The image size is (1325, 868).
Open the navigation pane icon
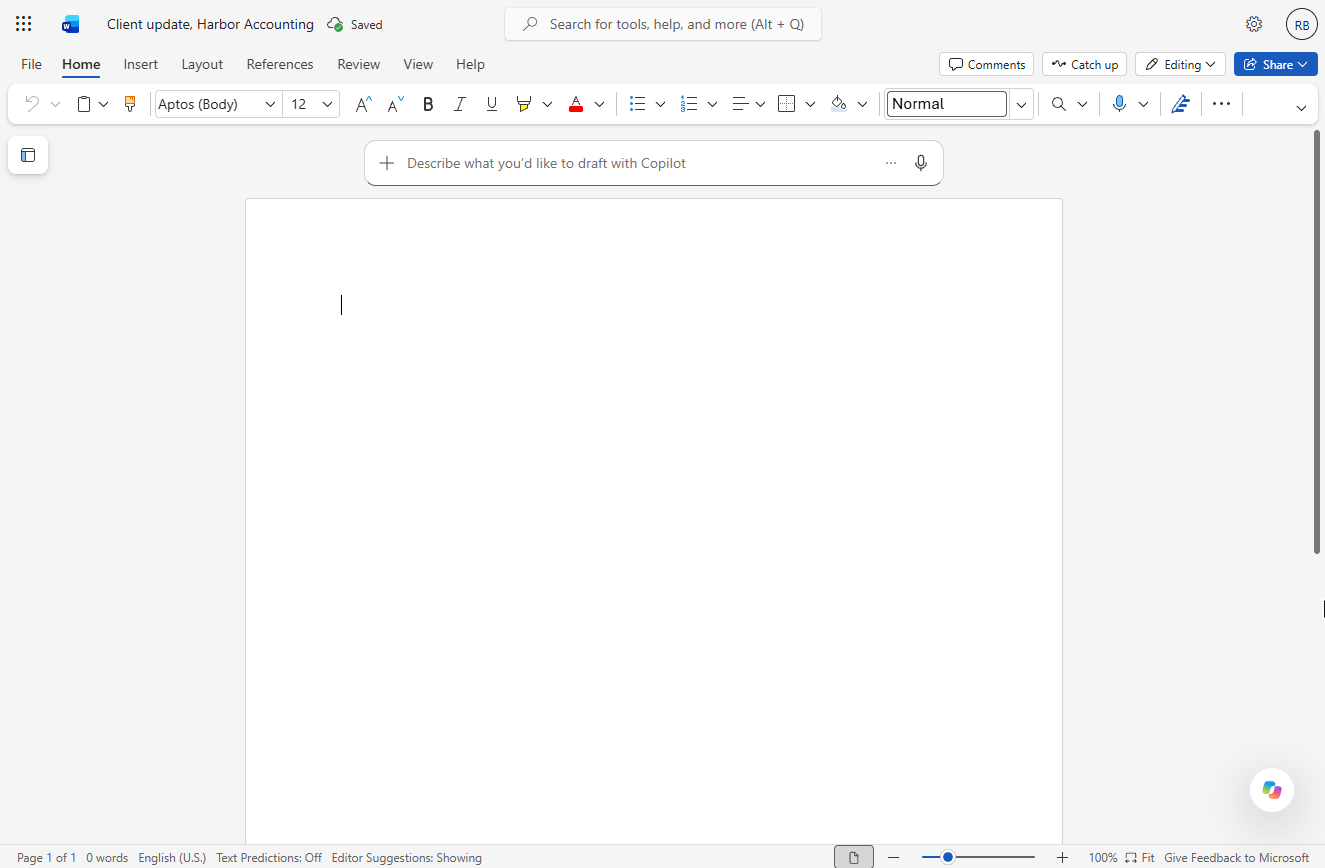point(28,155)
